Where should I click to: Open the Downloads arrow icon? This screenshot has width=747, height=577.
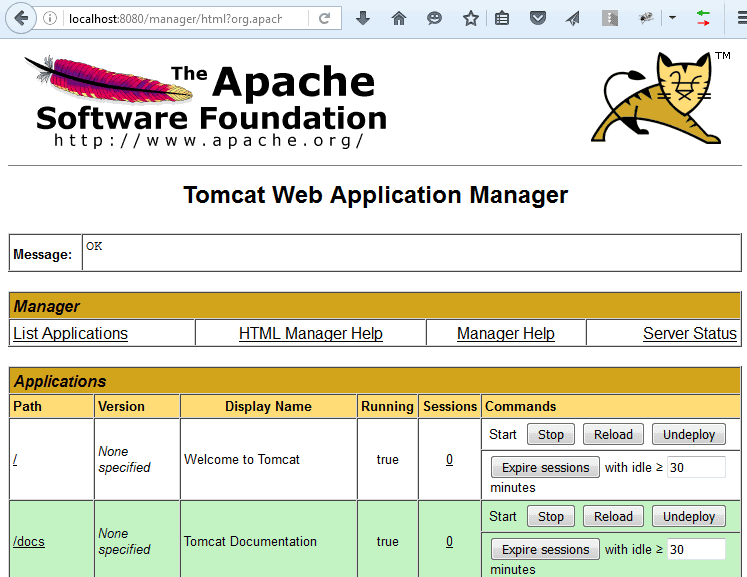363,19
